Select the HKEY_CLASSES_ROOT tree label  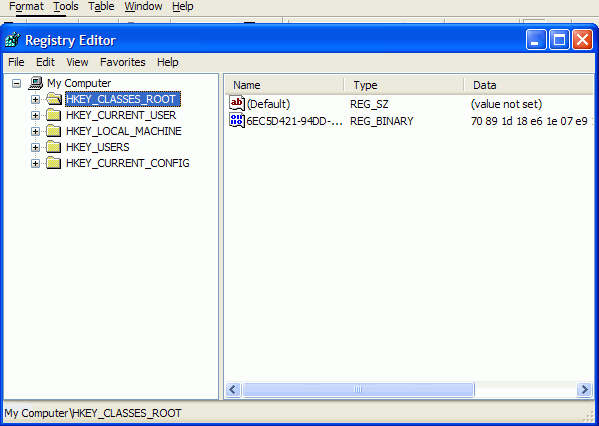tap(123, 99)
